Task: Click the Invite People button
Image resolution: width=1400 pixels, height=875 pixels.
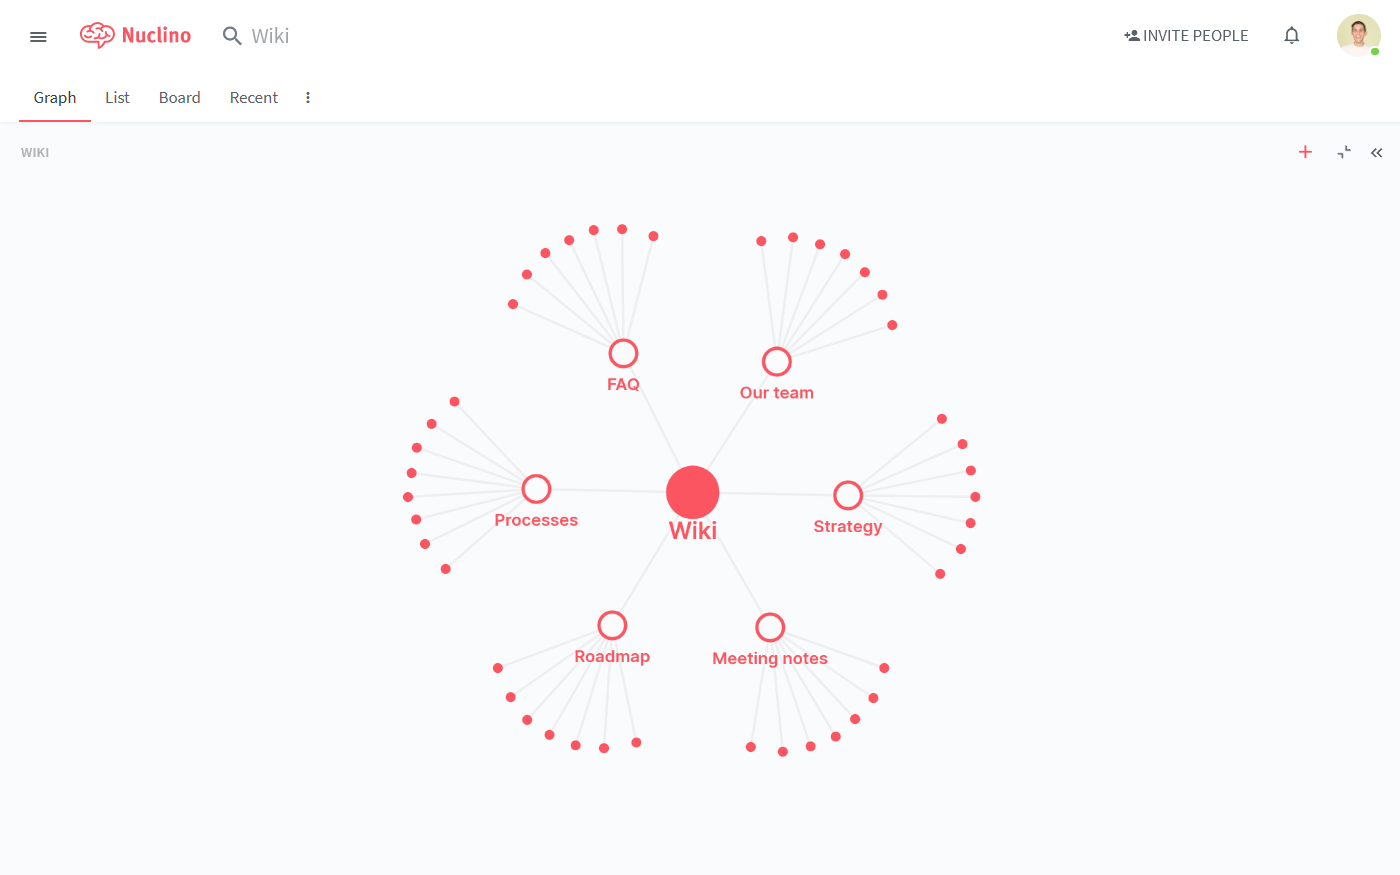Action: 1186,36
